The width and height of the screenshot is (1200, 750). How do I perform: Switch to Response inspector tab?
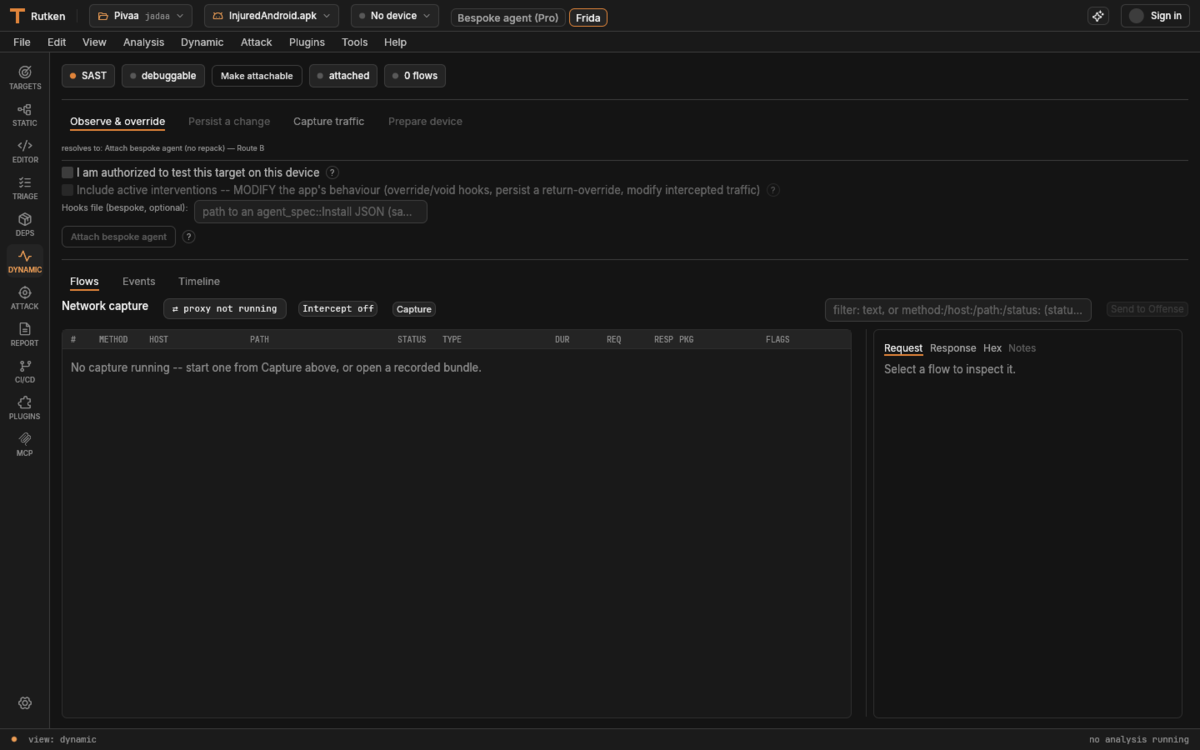pyautogui.click(x=953, y=348)
